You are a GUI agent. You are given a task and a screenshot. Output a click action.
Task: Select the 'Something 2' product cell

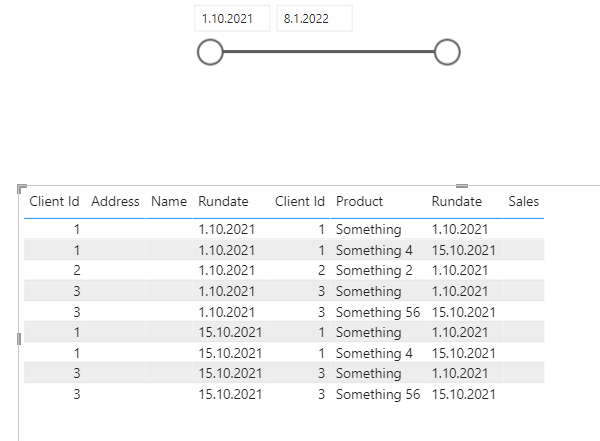(374, 270)
